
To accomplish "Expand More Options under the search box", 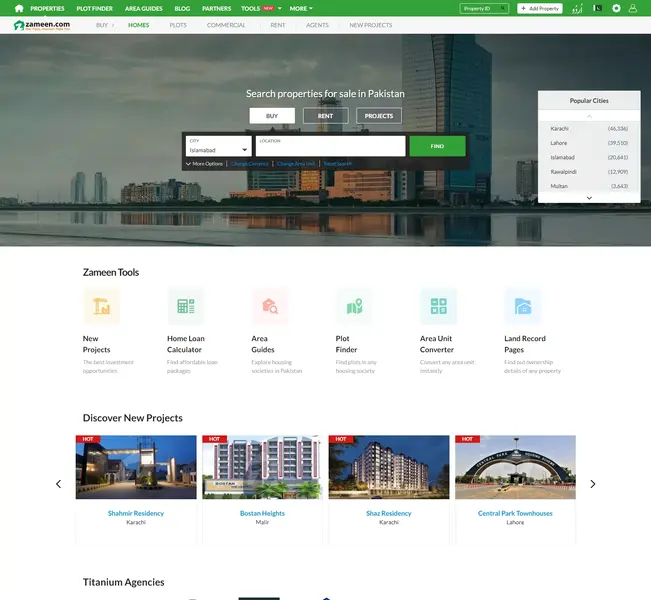I will click(x=204, y=164).
